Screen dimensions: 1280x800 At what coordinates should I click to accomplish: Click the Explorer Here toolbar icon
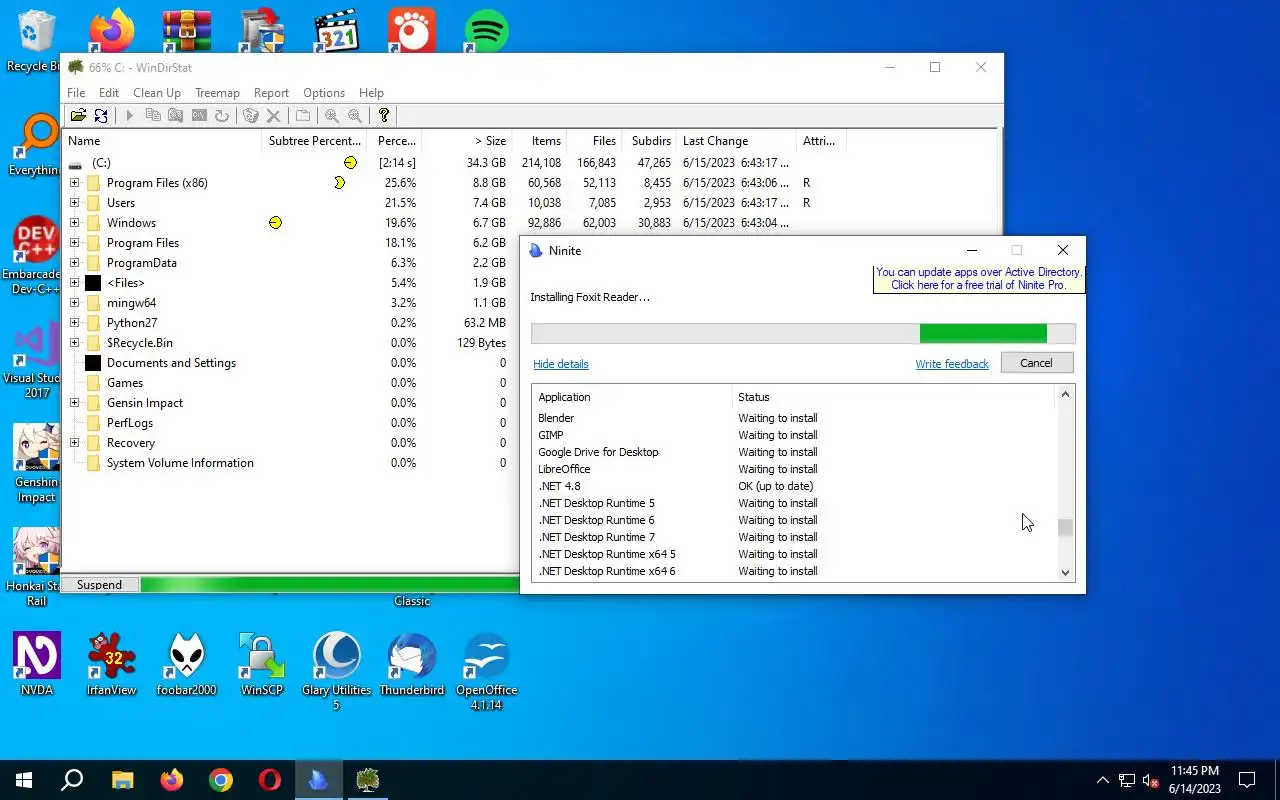[x=176, y=116]
